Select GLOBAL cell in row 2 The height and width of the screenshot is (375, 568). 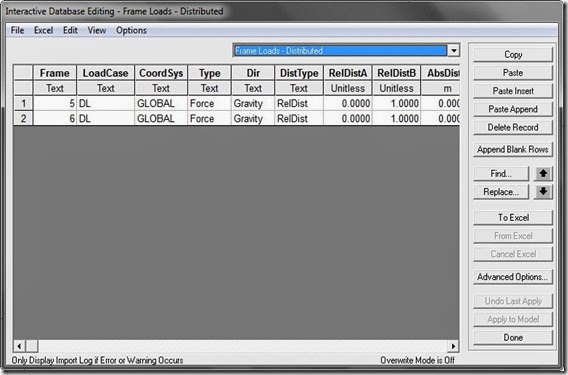click(161, 118)
